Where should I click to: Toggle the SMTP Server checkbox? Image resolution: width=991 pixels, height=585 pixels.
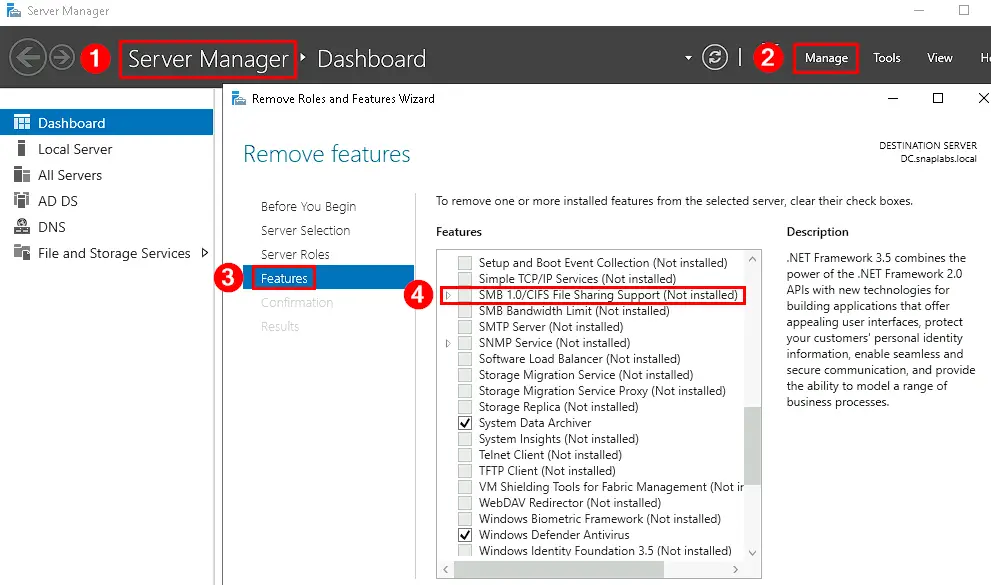click(465, 327)
